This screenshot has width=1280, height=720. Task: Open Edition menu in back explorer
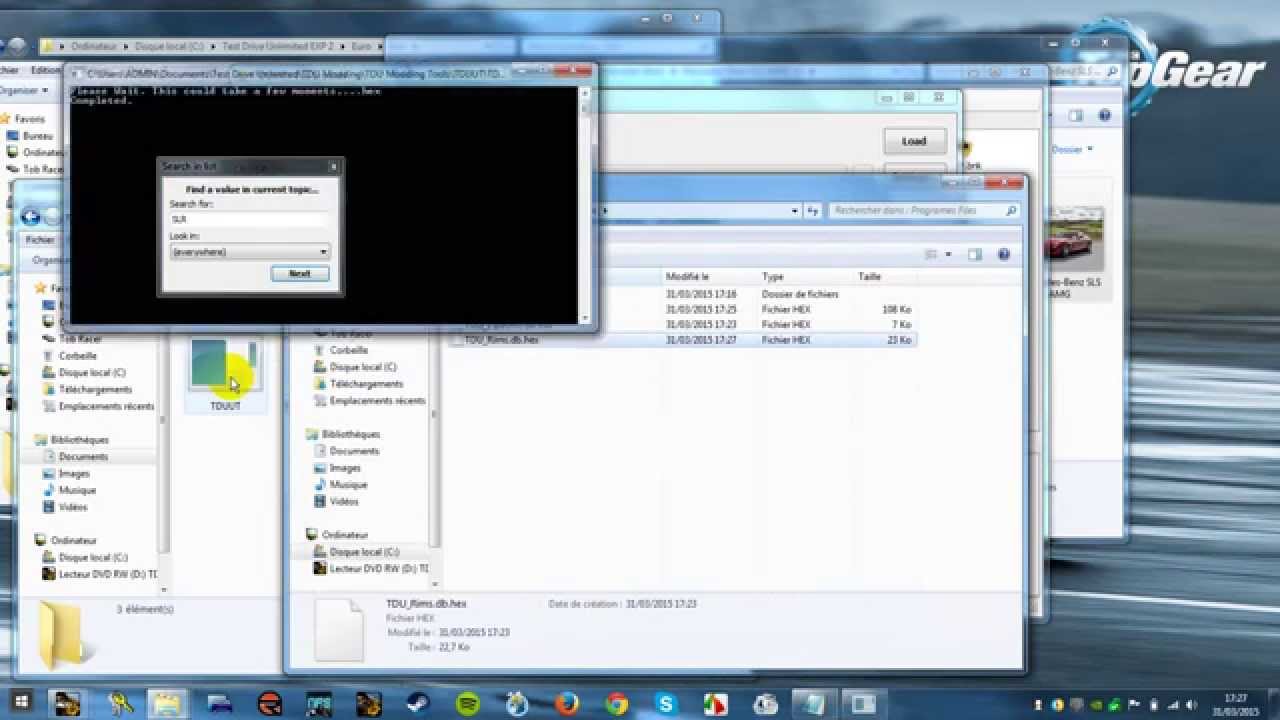[x=45, y=70]
